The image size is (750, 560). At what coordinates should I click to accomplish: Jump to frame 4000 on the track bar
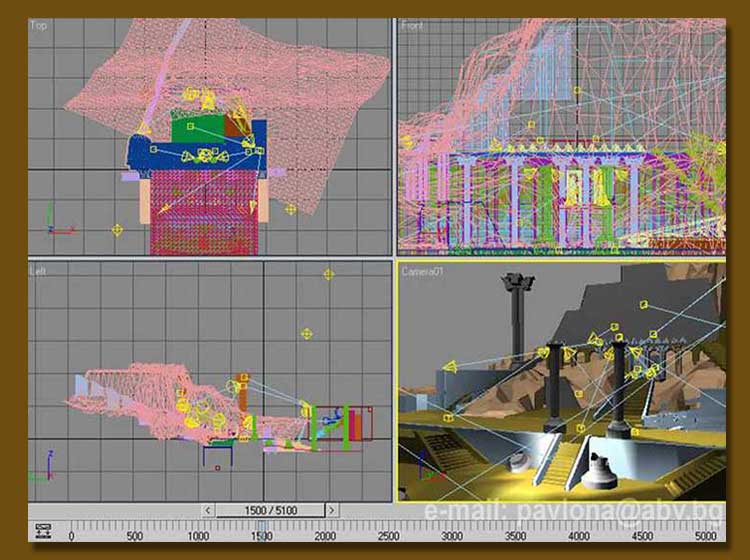point(579,536)
